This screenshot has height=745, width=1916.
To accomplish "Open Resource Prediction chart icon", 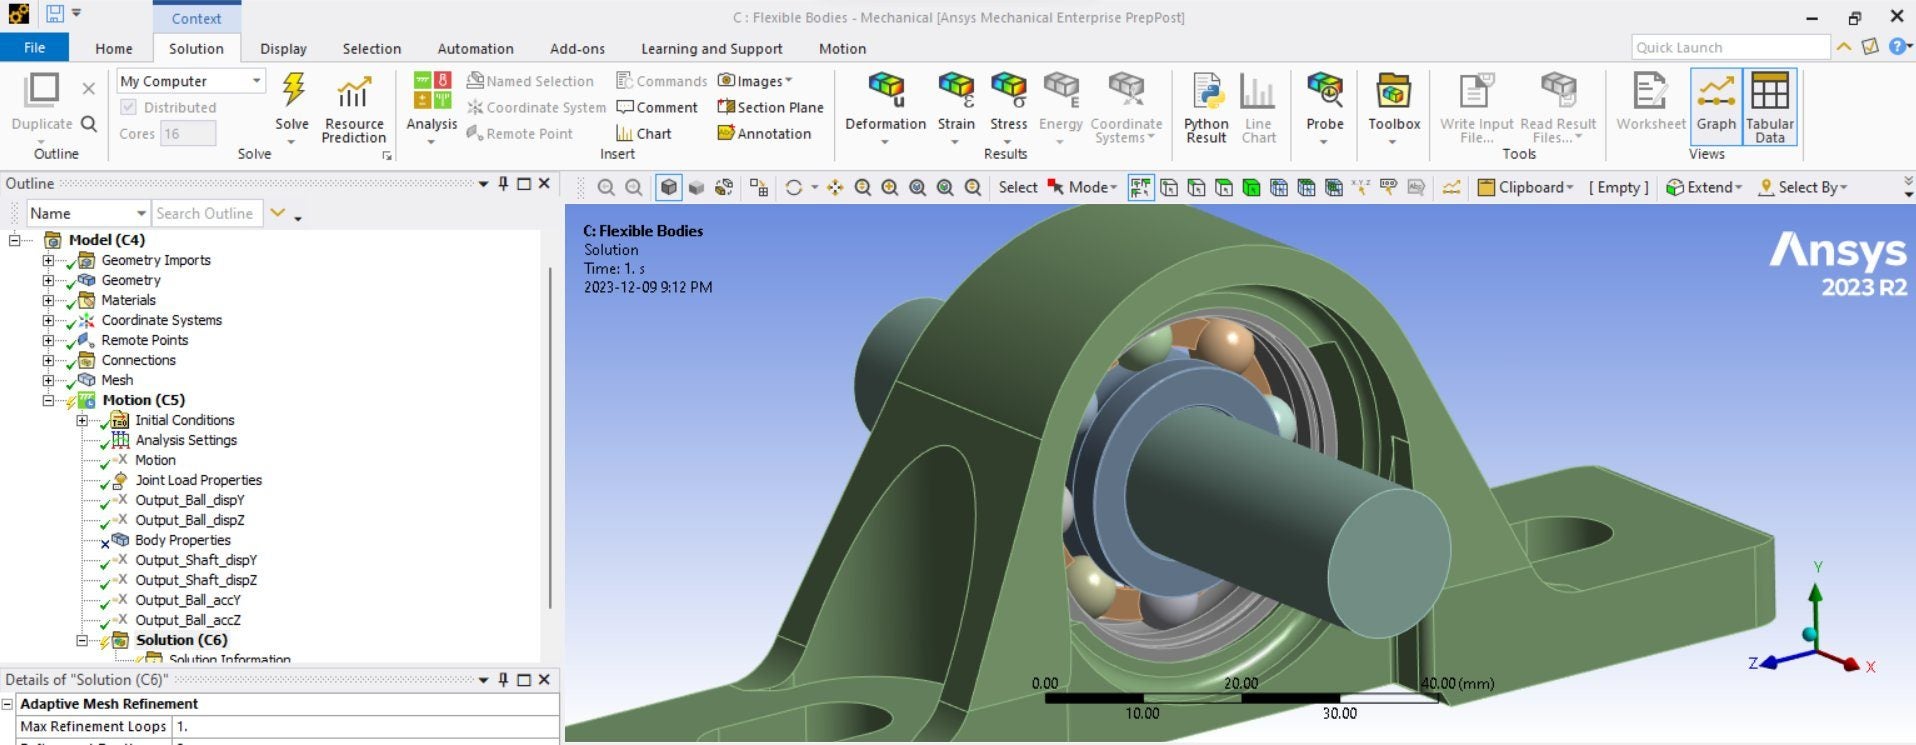I will (353, 91).
